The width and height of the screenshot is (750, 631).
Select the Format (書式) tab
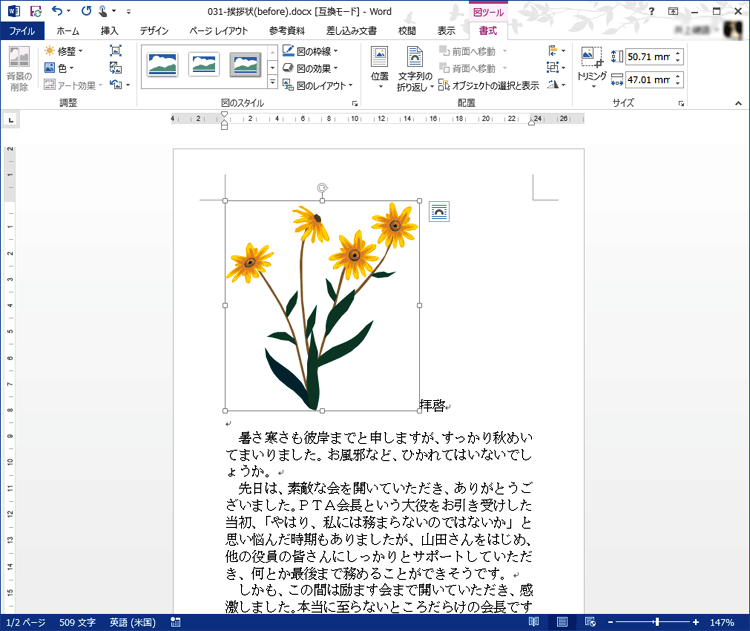point(488,31)
